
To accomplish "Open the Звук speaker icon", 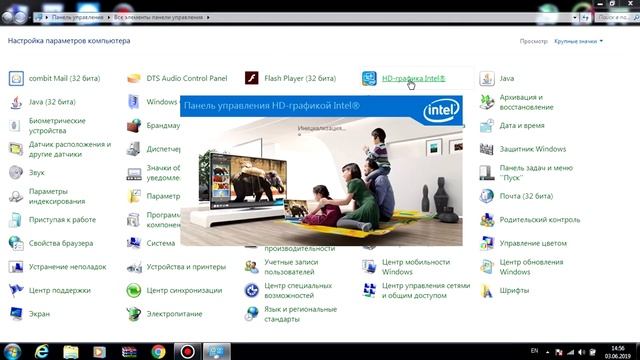I will tap(16, 173).
